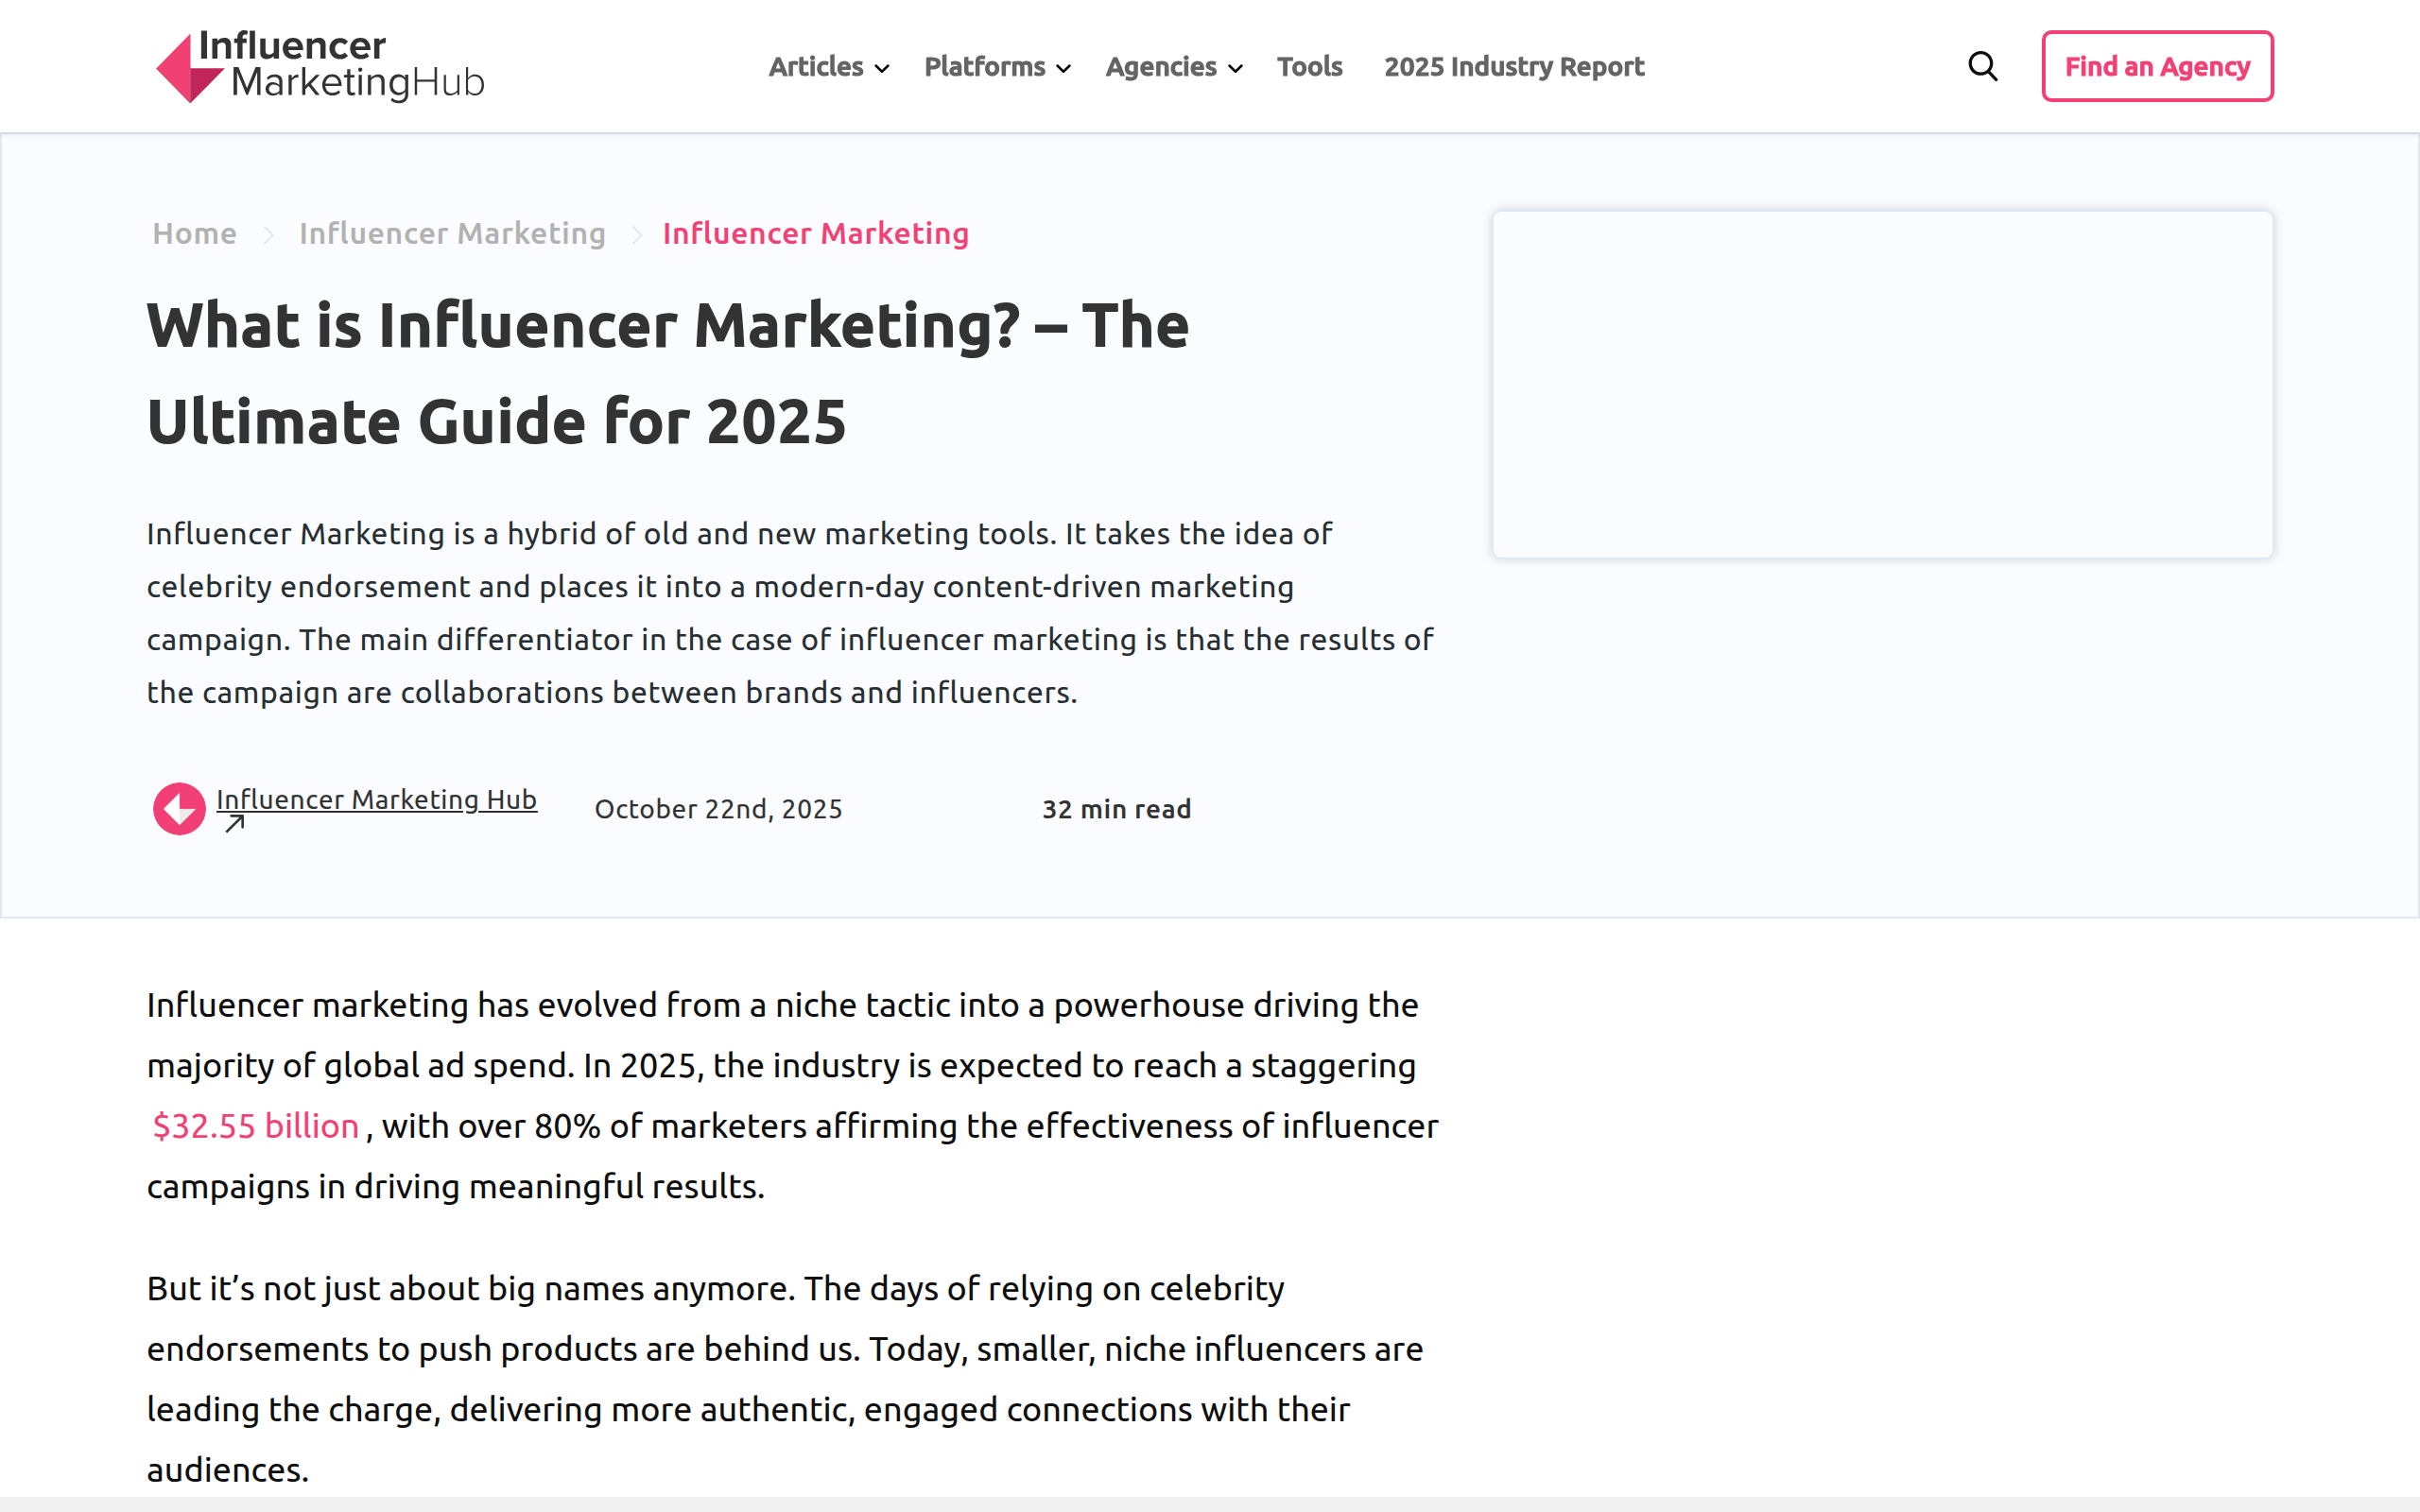Screen dimensions: 2420x1512
Task: Select the author avatar arrow icon
Action: [178, 807]
